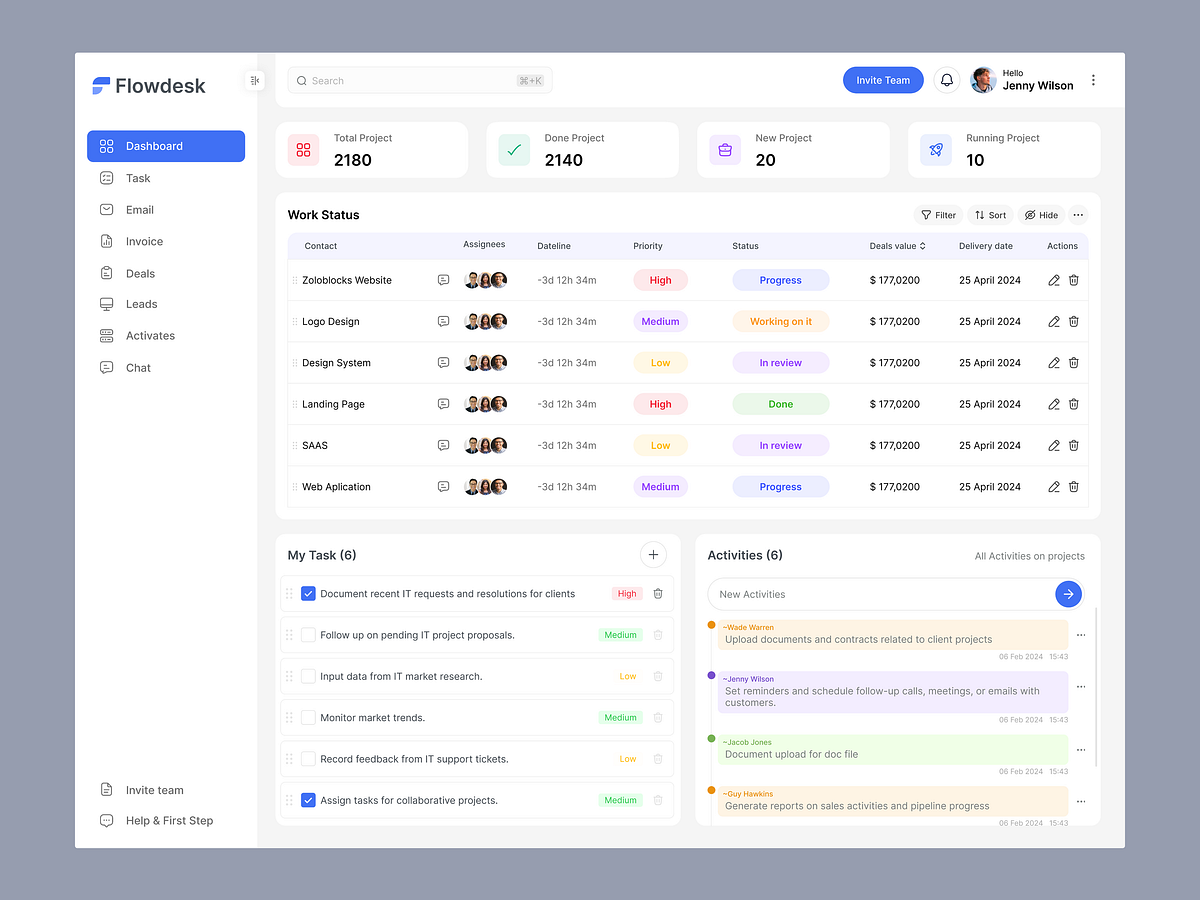Uncheck Document recent IT requests task
Viewport: 1200px width, 900px height.
(308, 594)
